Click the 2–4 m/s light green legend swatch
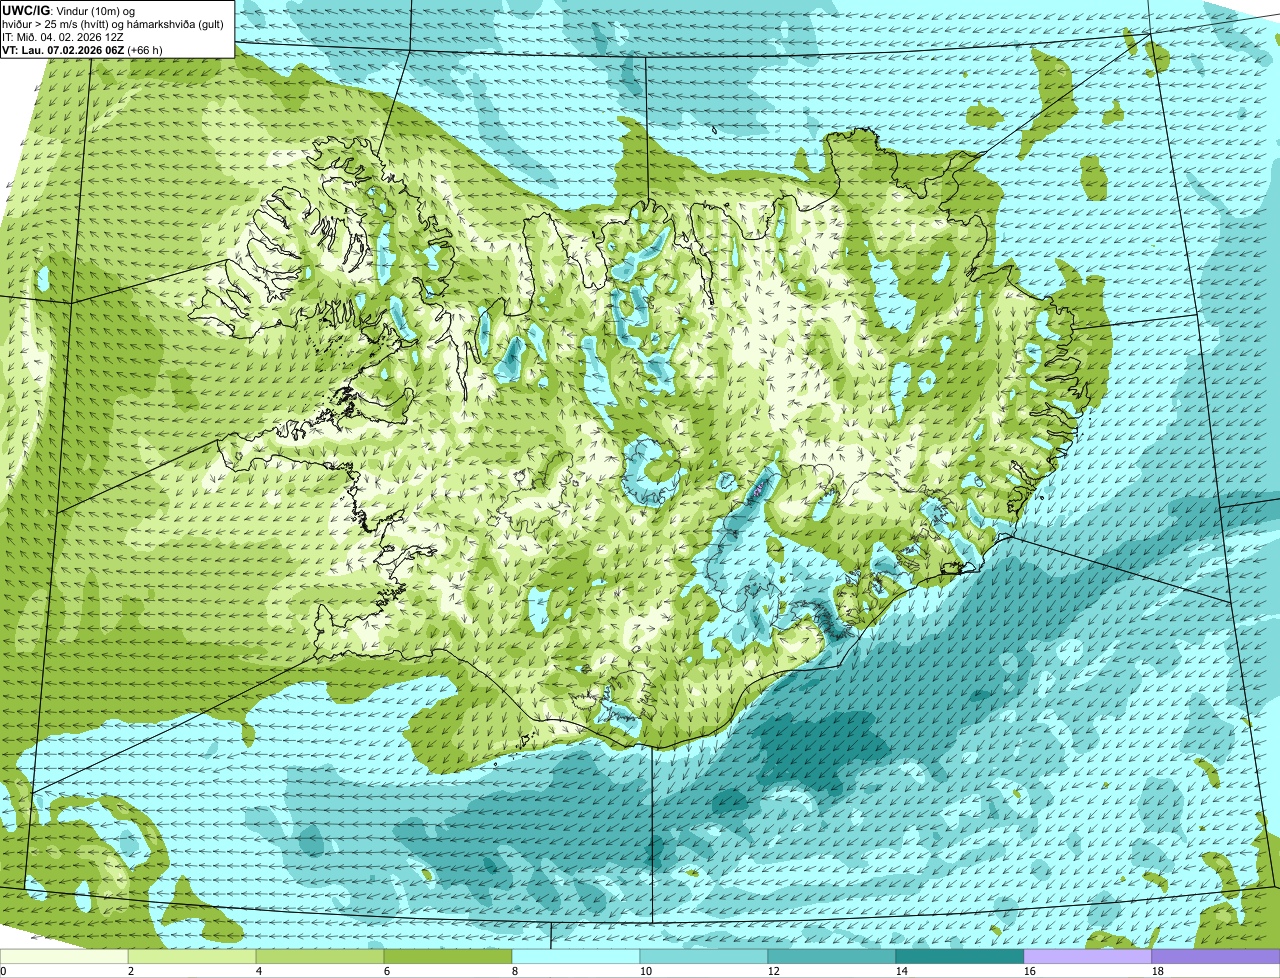Screen dimensions: 1280x978 (192, 957)
